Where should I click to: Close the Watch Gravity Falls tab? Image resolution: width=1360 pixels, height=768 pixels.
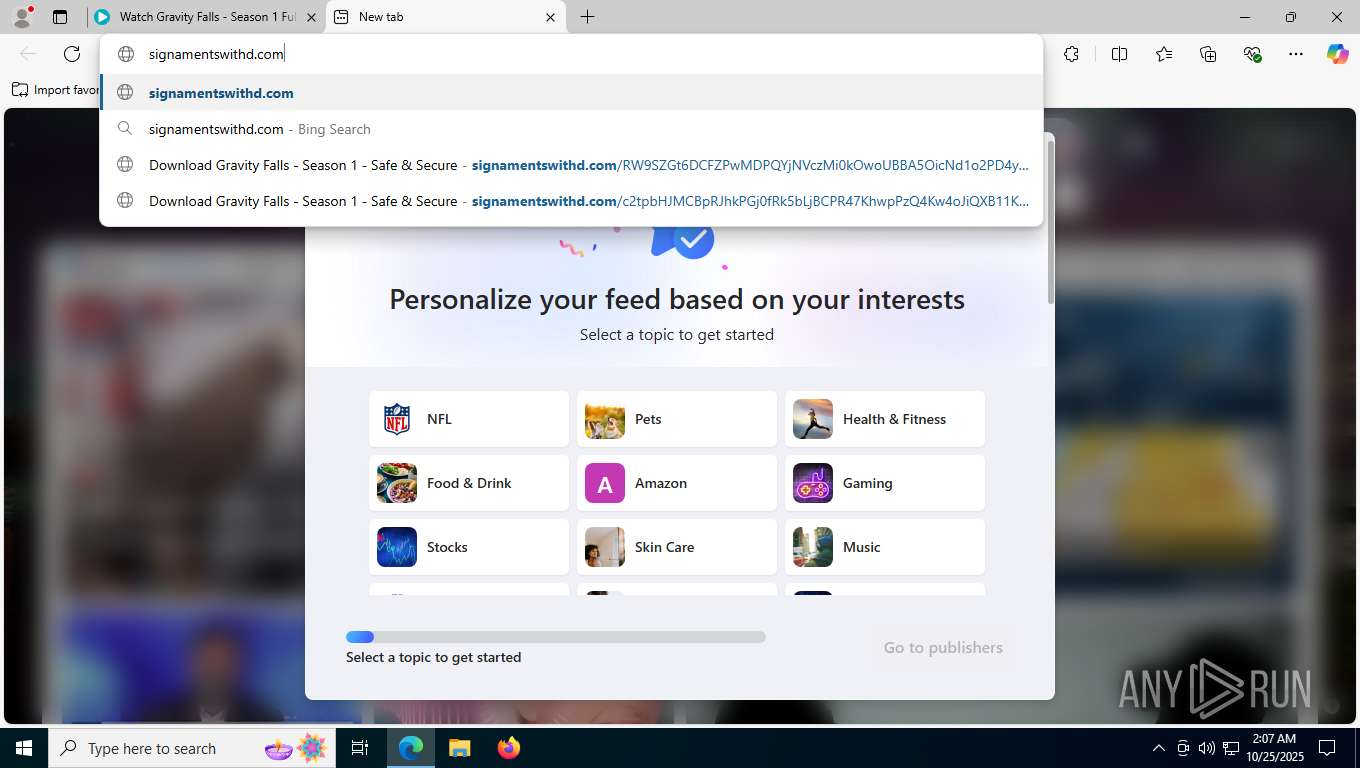point(311,17)
